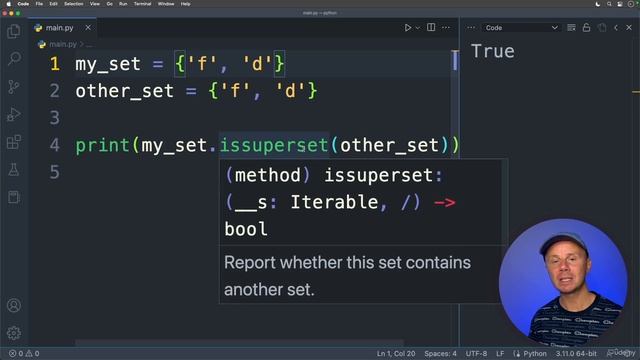The width and height of the screenshot is (640, 360).
Task: Click main.py in the breadcrumb
Action: pos(63,44)
